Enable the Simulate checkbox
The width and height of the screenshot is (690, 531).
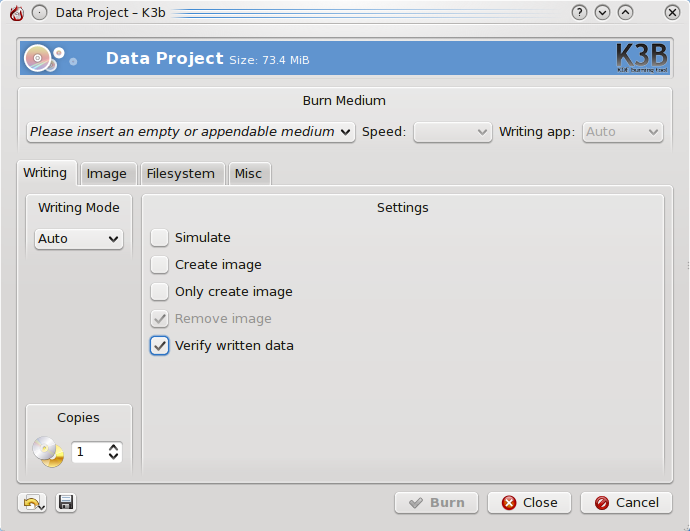(160, 238)
